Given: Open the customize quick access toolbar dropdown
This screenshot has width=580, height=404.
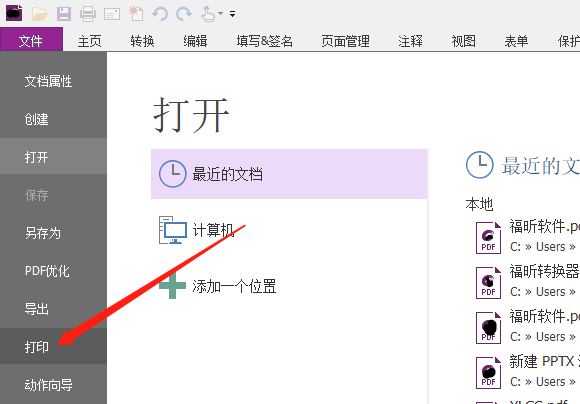Looking at the screenshot, I should 233,14.
